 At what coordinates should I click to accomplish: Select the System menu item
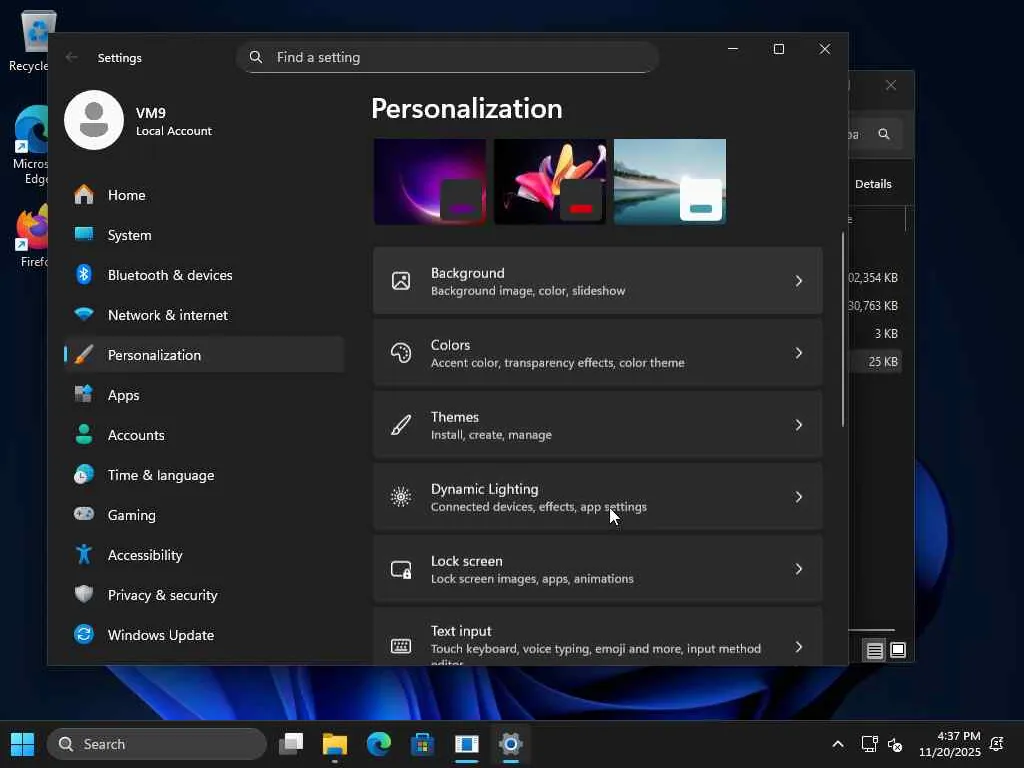point(130,235)
